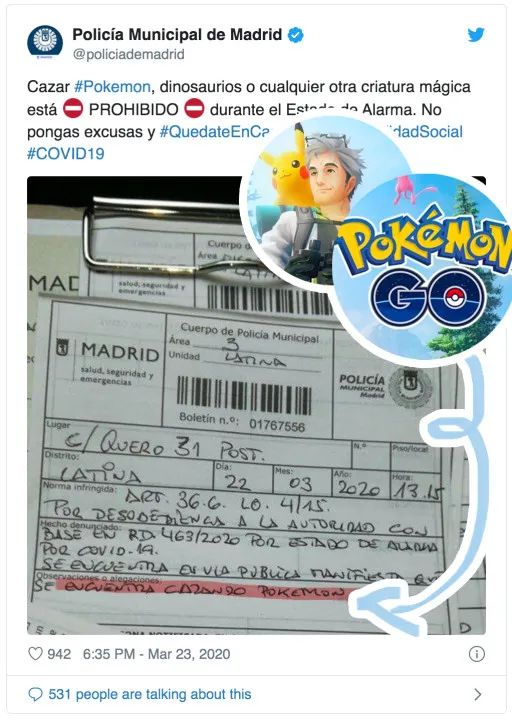This screenshot has height=720, width=512.
Task: Click the Pokémon GO logo circle
Action: [425, 269]
